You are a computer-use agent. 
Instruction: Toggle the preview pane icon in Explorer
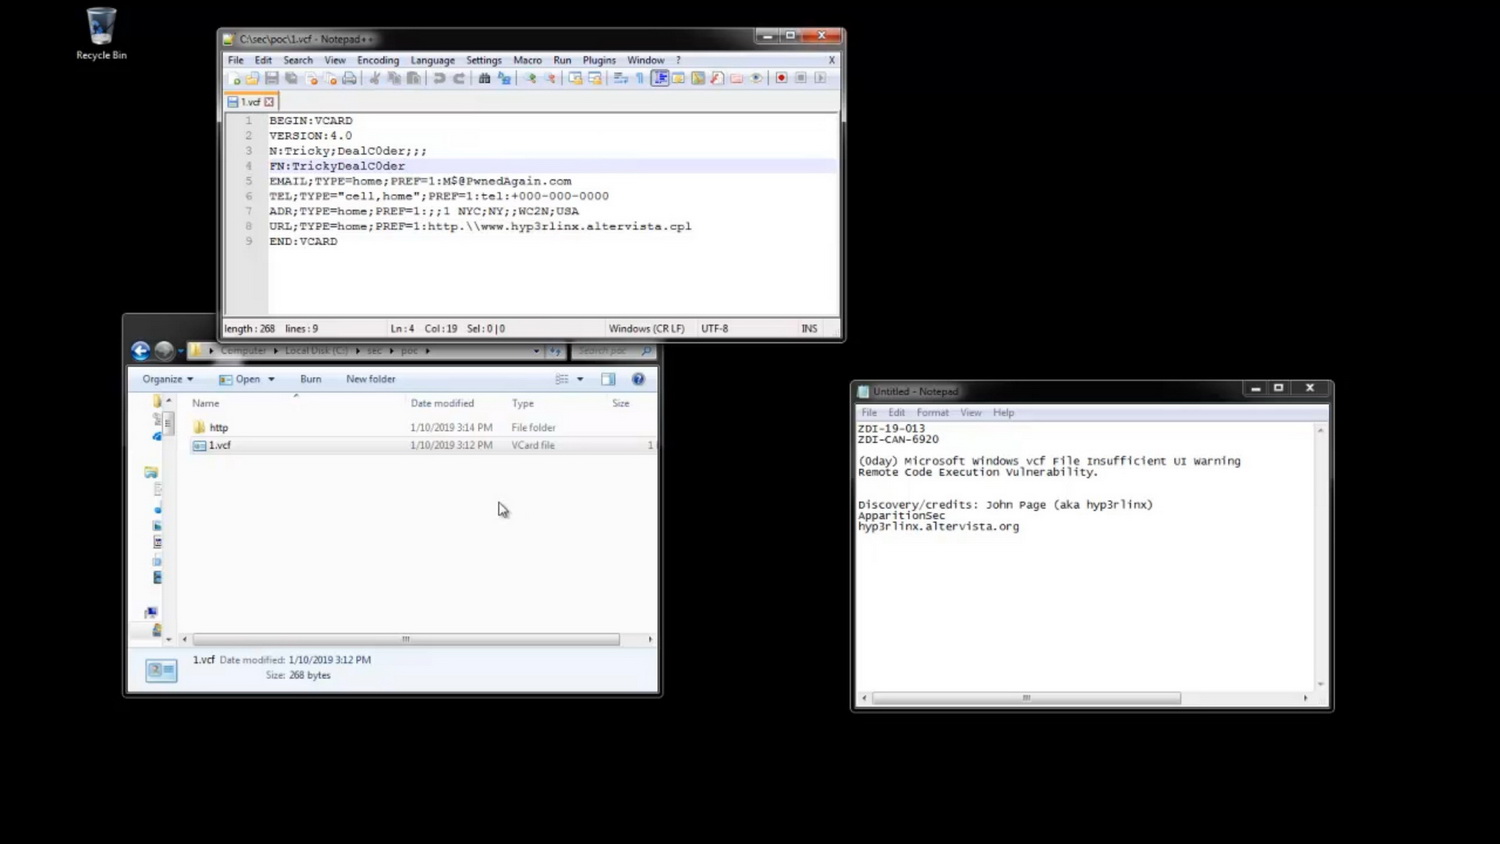coord(608,379)
